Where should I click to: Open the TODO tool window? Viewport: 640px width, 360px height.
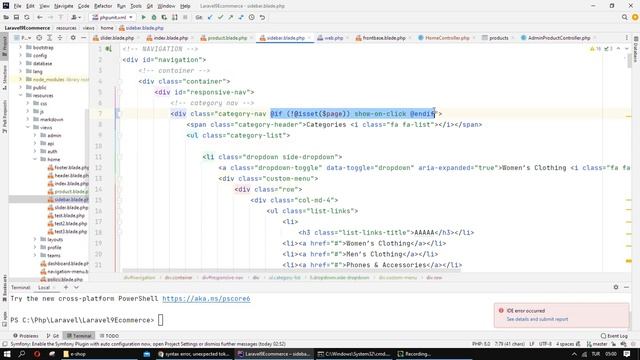pos(109,336)
